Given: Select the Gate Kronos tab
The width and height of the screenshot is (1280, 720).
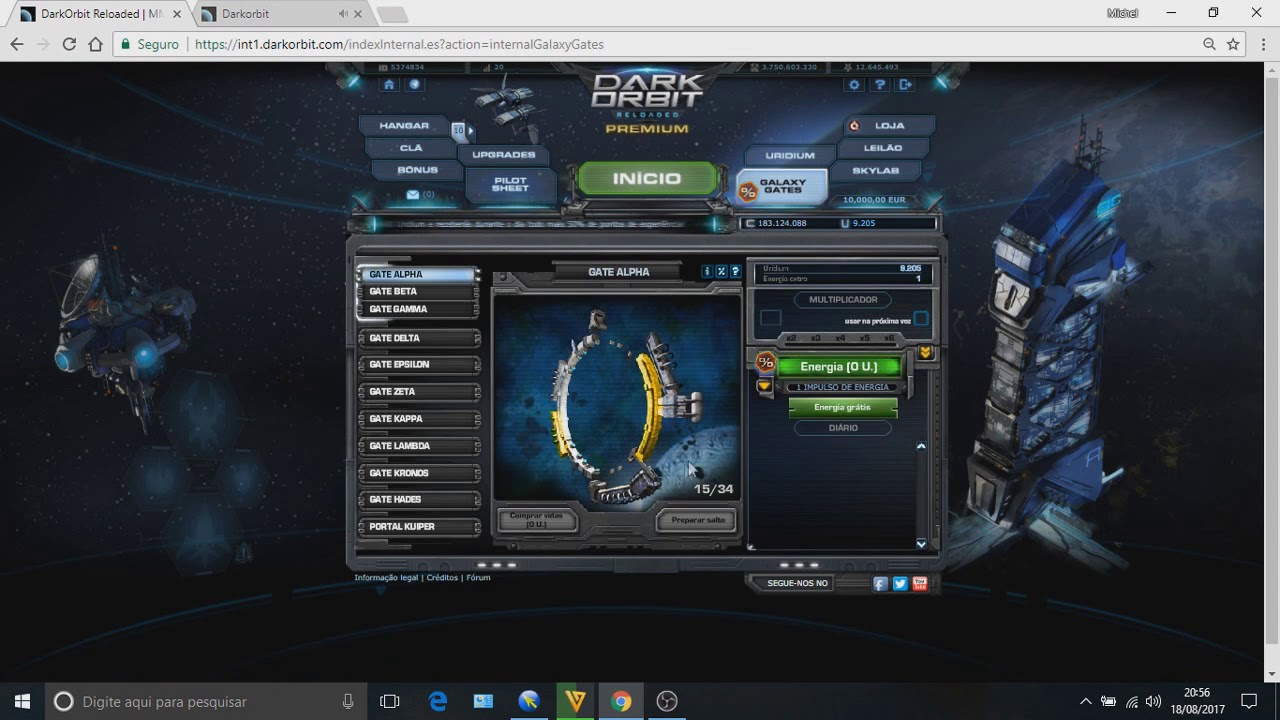Looking at the screenshot, I should (x=418, y=473).
